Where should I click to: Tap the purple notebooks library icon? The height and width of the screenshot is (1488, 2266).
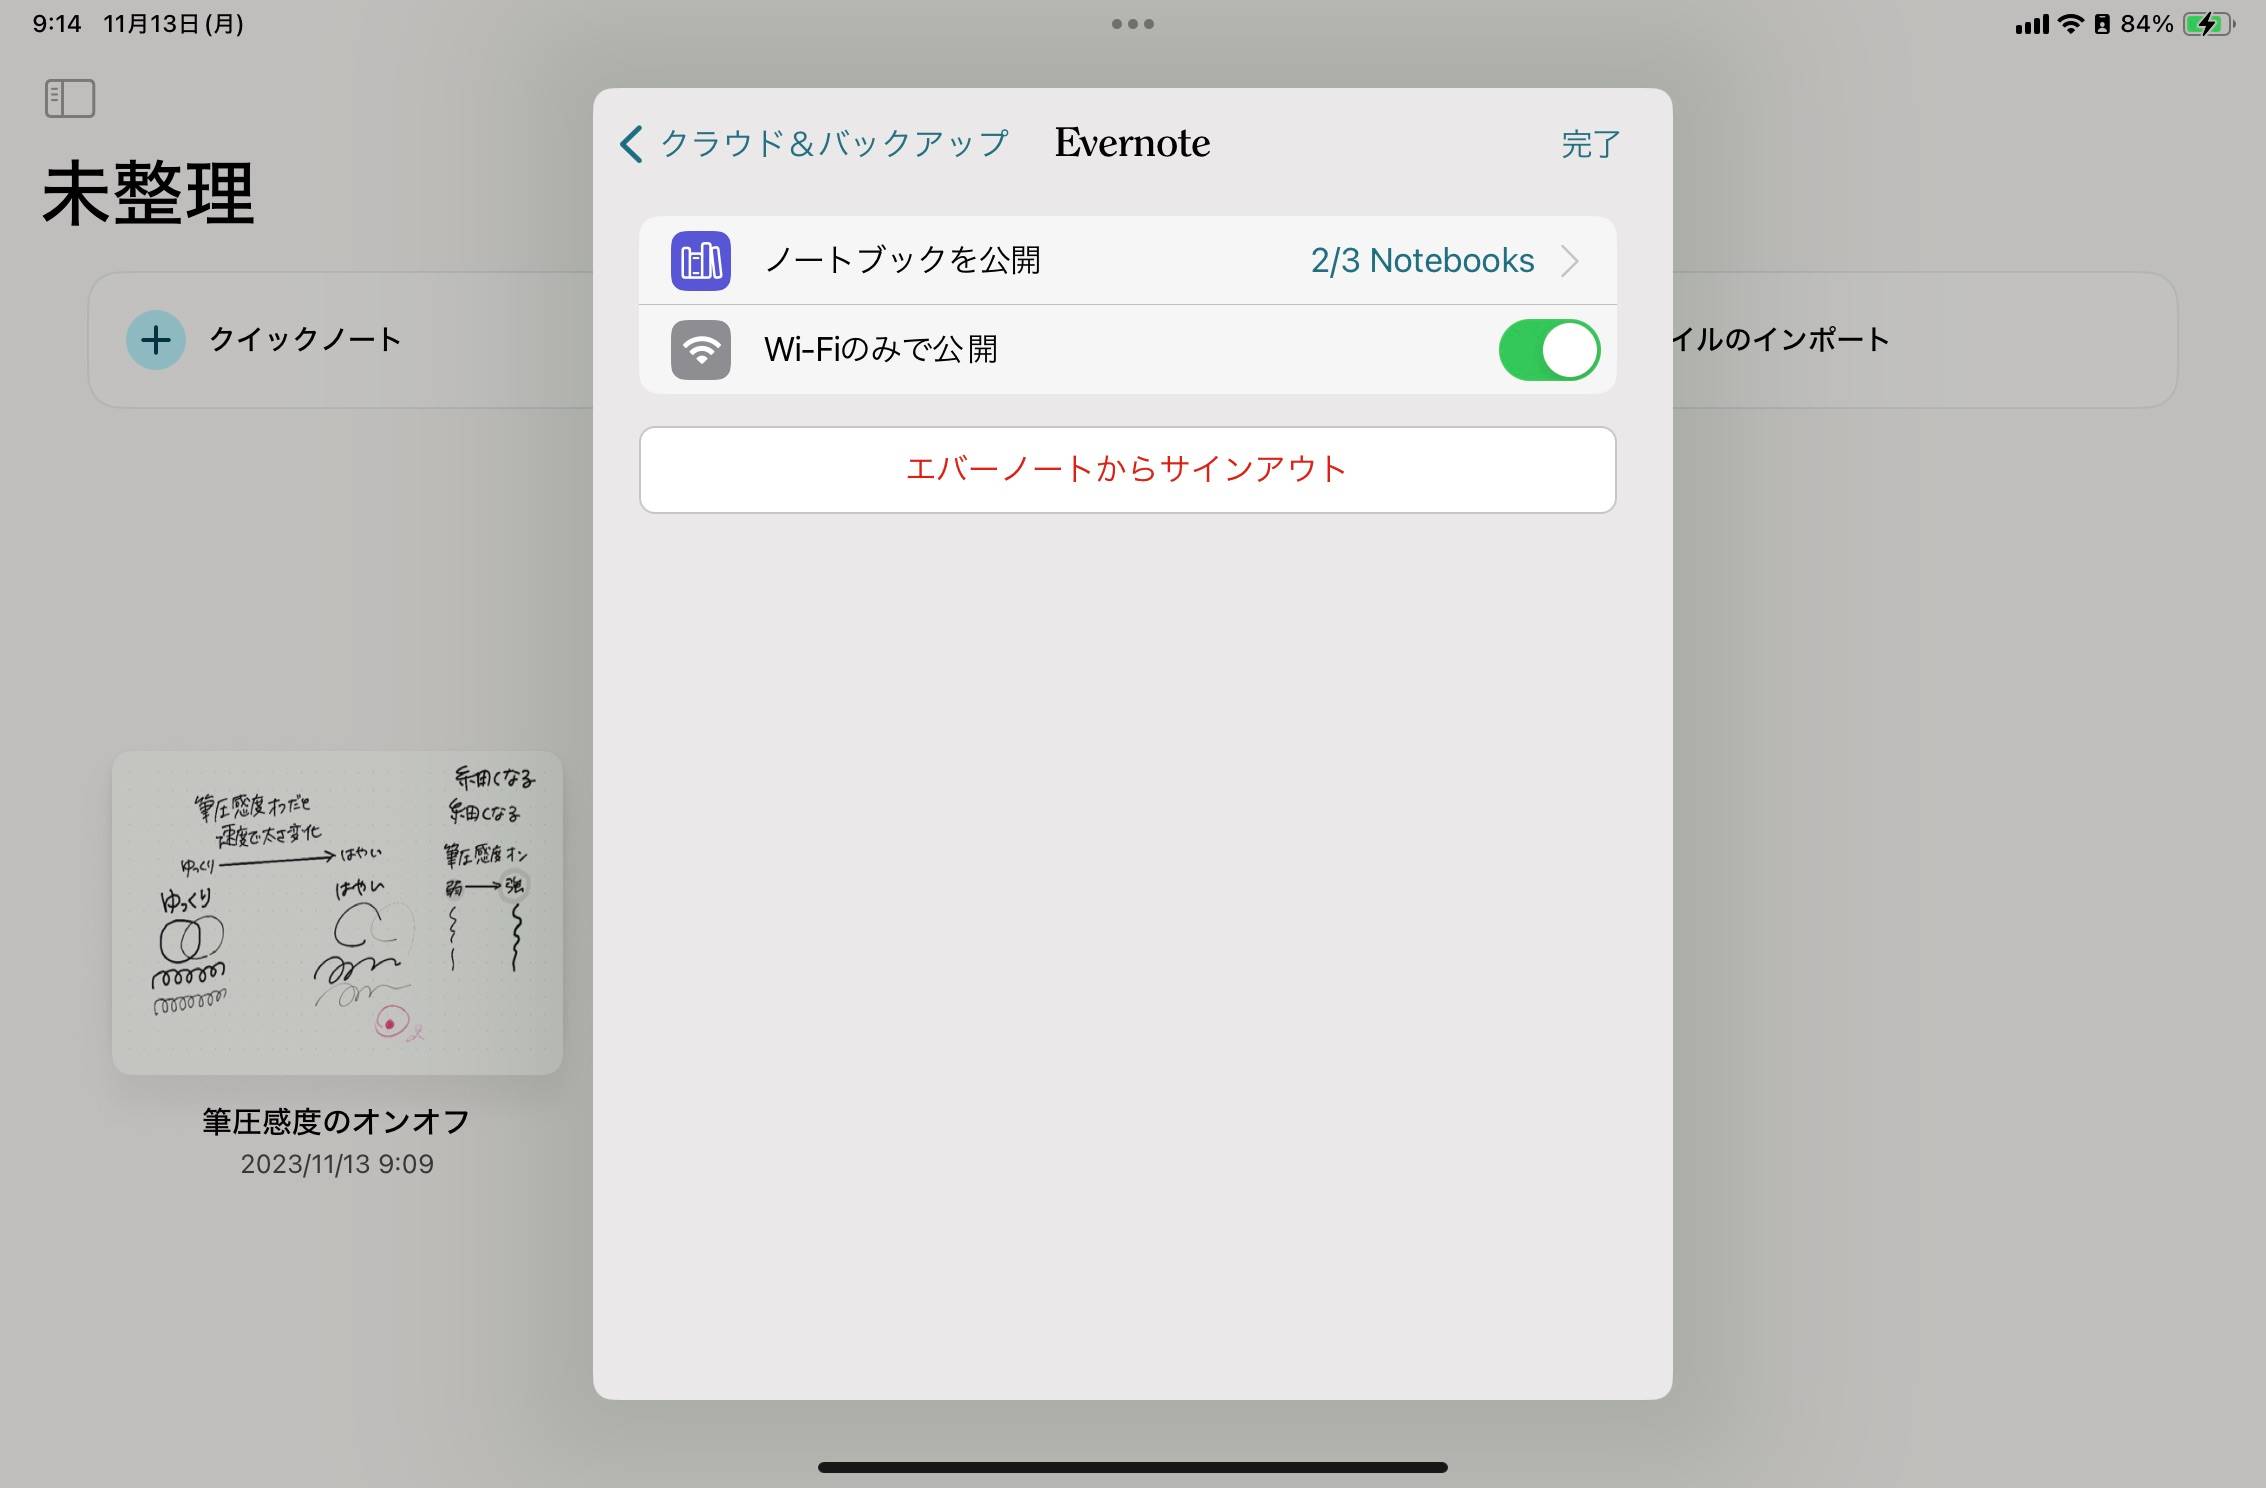700,261
